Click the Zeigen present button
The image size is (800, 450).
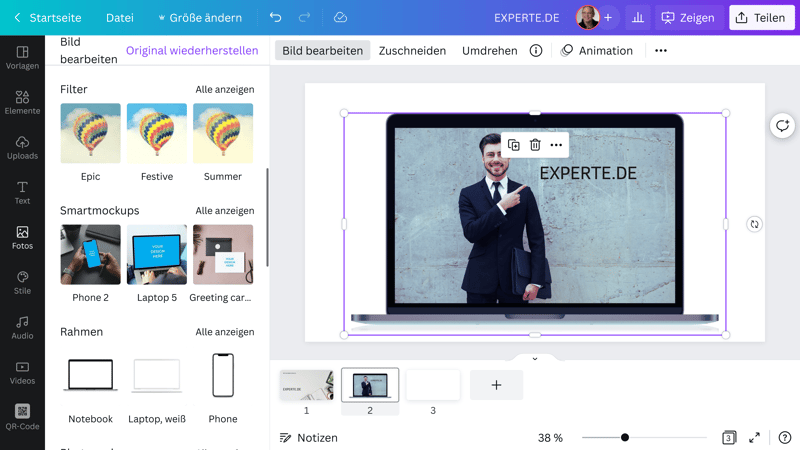689,17
